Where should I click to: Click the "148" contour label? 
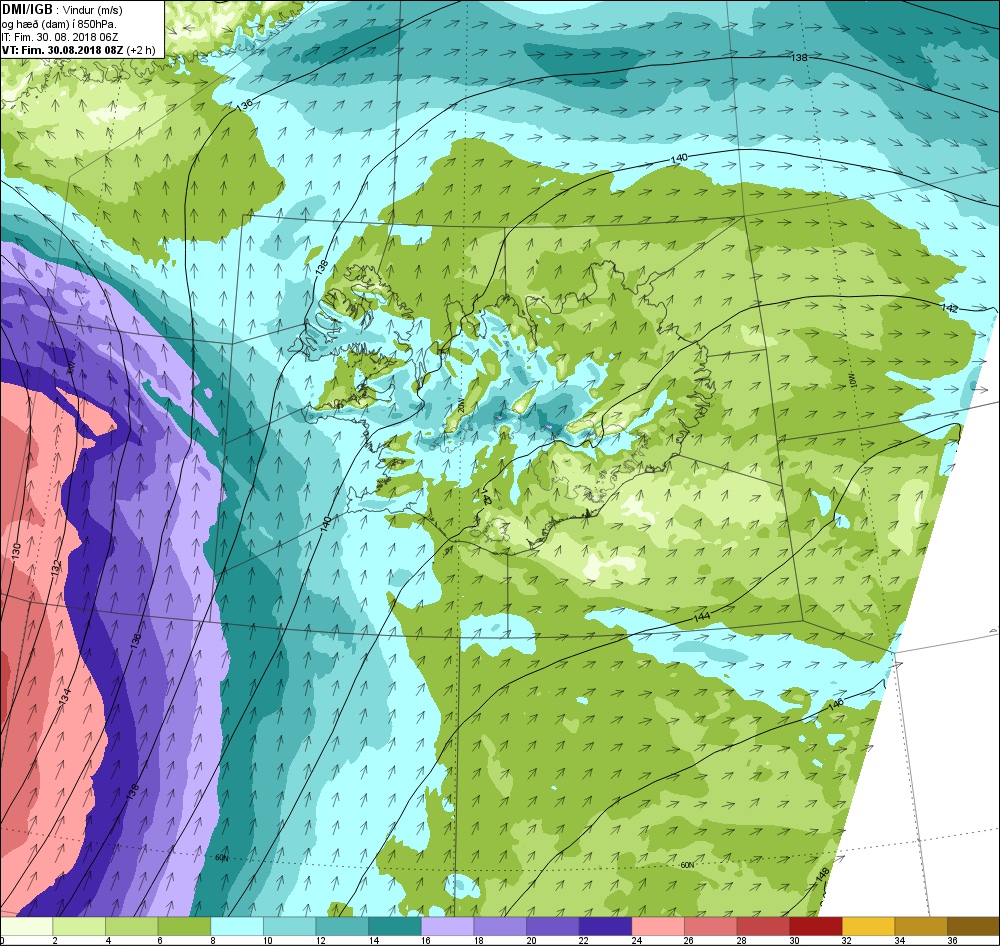point(822,875)
